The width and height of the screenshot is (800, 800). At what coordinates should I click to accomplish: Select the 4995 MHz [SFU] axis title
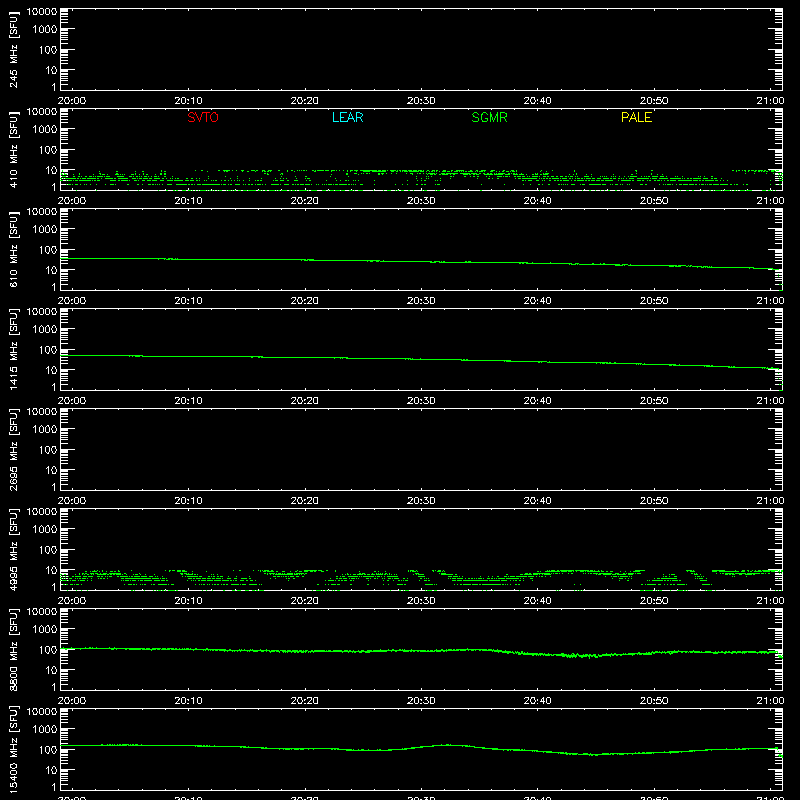coord(13,549)
